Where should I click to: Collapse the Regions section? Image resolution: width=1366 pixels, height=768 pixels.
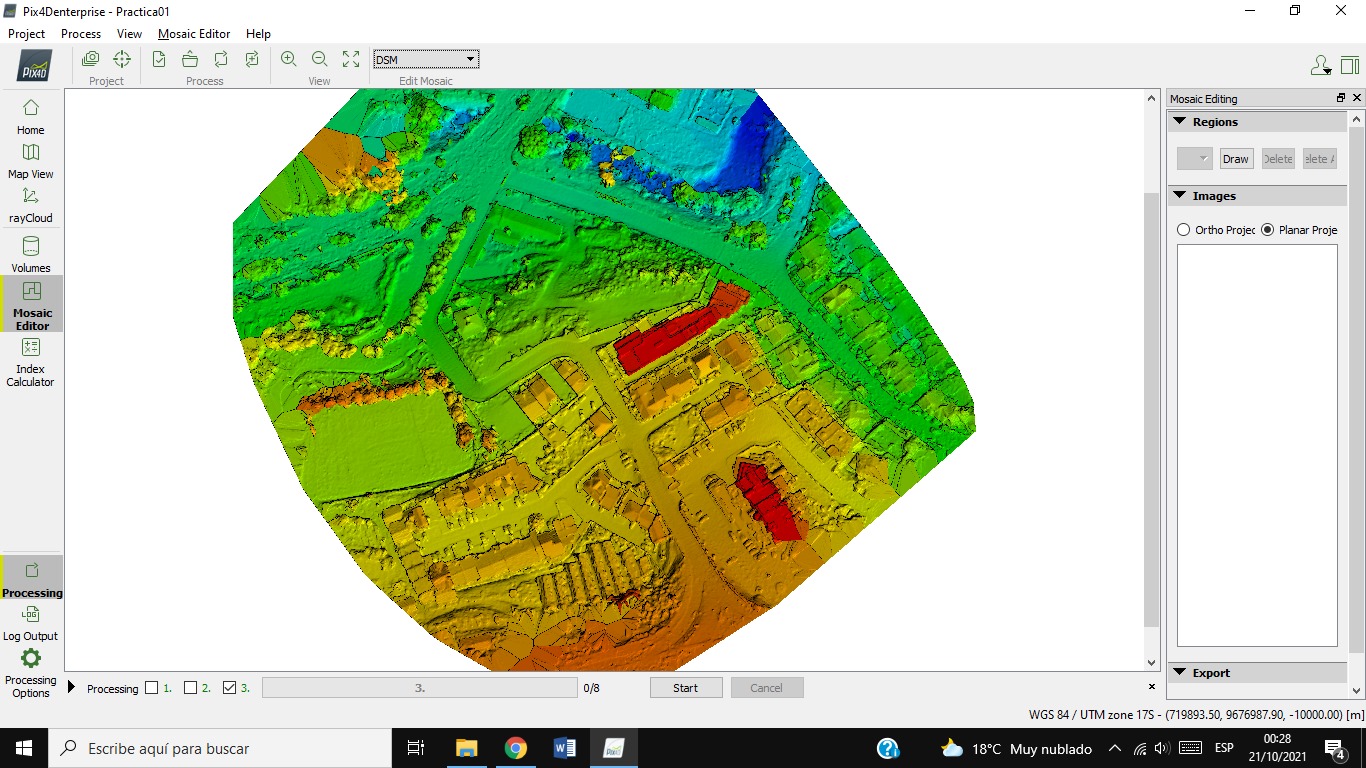1180,122
